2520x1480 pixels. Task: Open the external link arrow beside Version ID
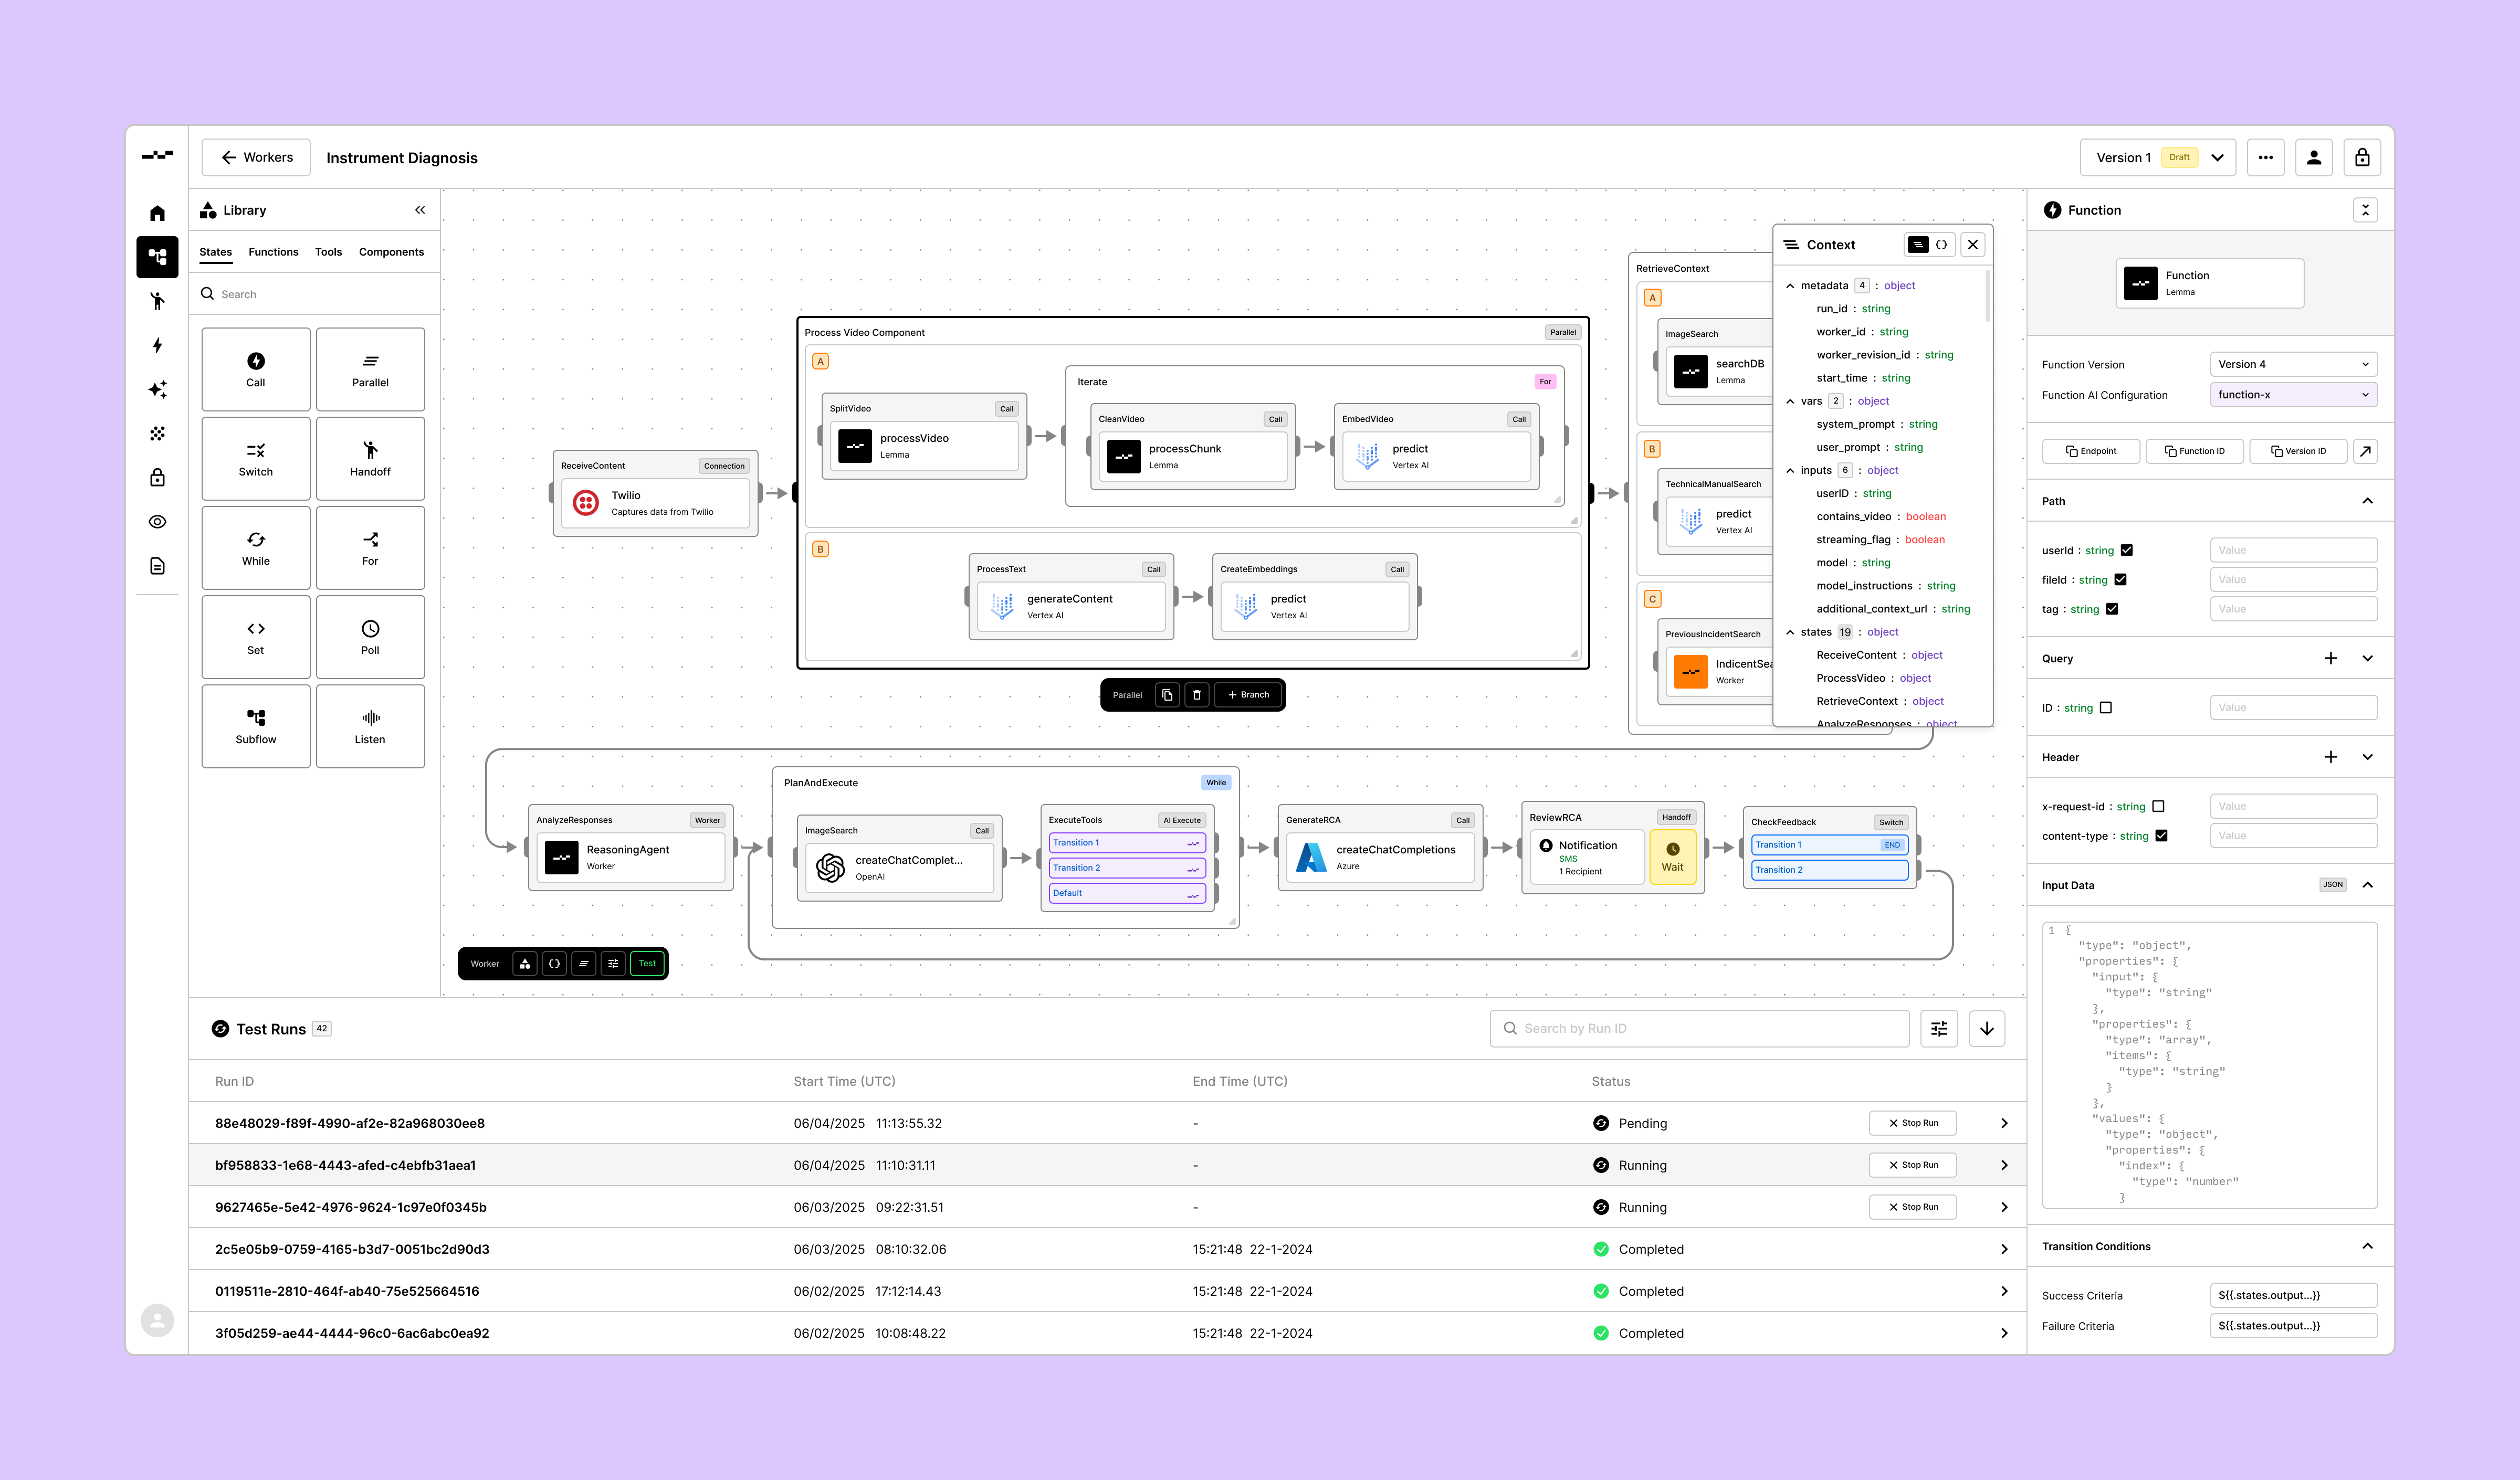pyautogui.click(x=2365, y=451)
